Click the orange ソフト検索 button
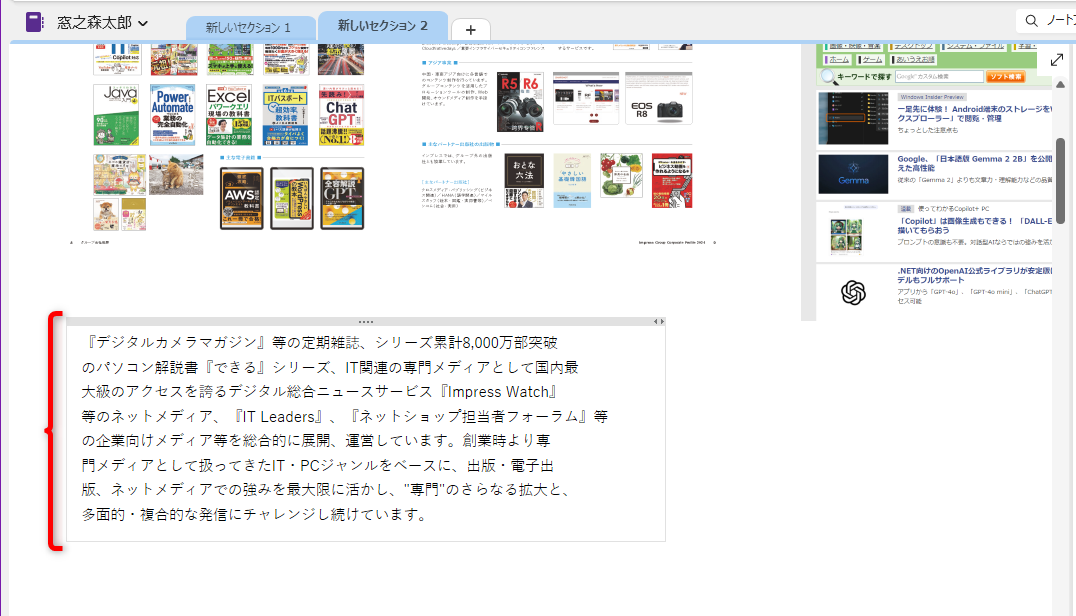This screenshot has width=1076, height=616. coord(1005,77)
